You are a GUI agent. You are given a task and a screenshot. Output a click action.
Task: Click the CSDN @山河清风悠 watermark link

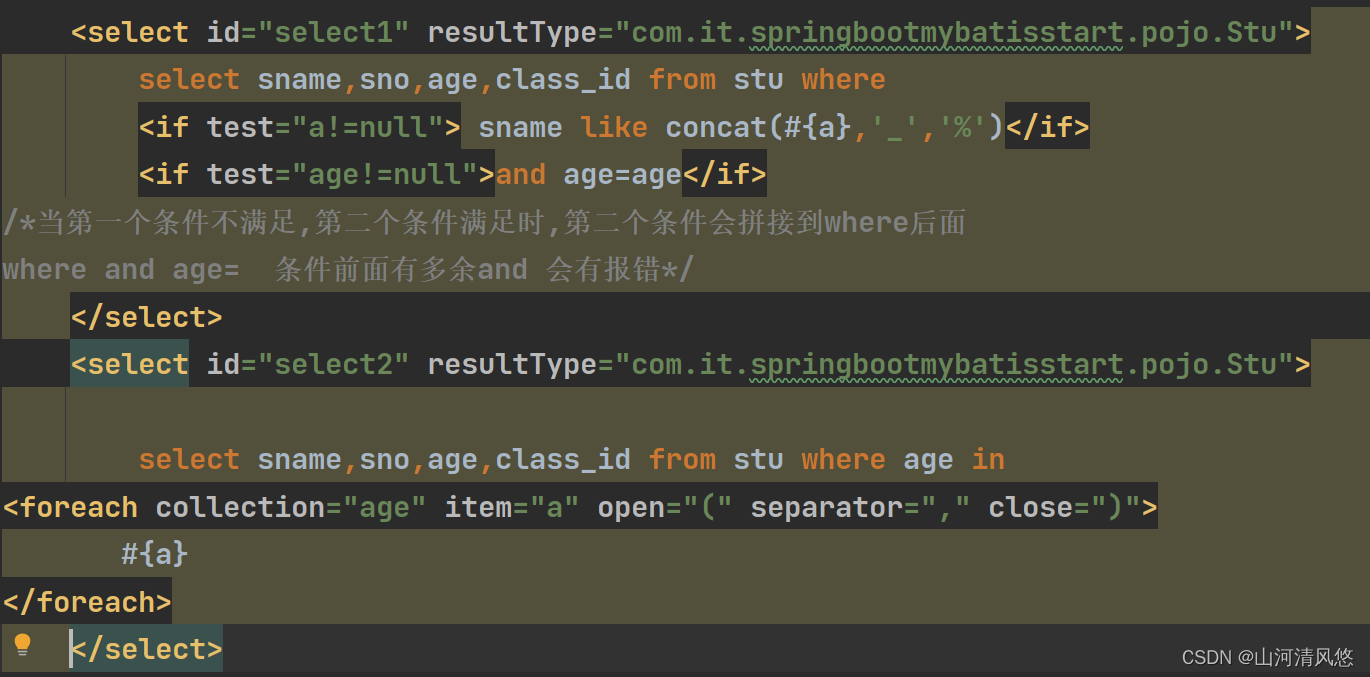click(1269, 657)
